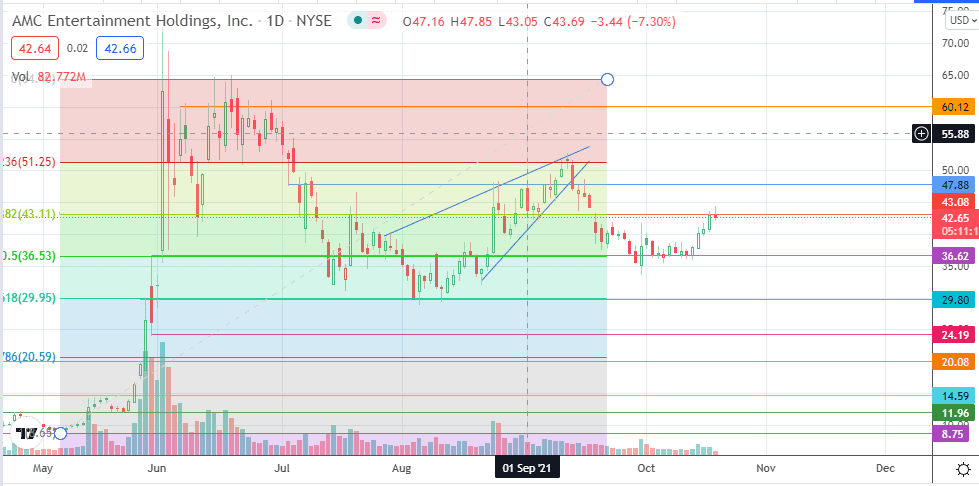Click the crosshair 55.88 price label

[x=955, y=133]
